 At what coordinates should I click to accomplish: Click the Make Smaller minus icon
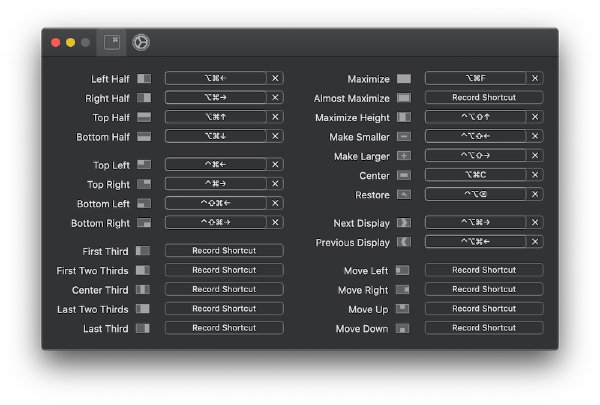tap(404, 137)
